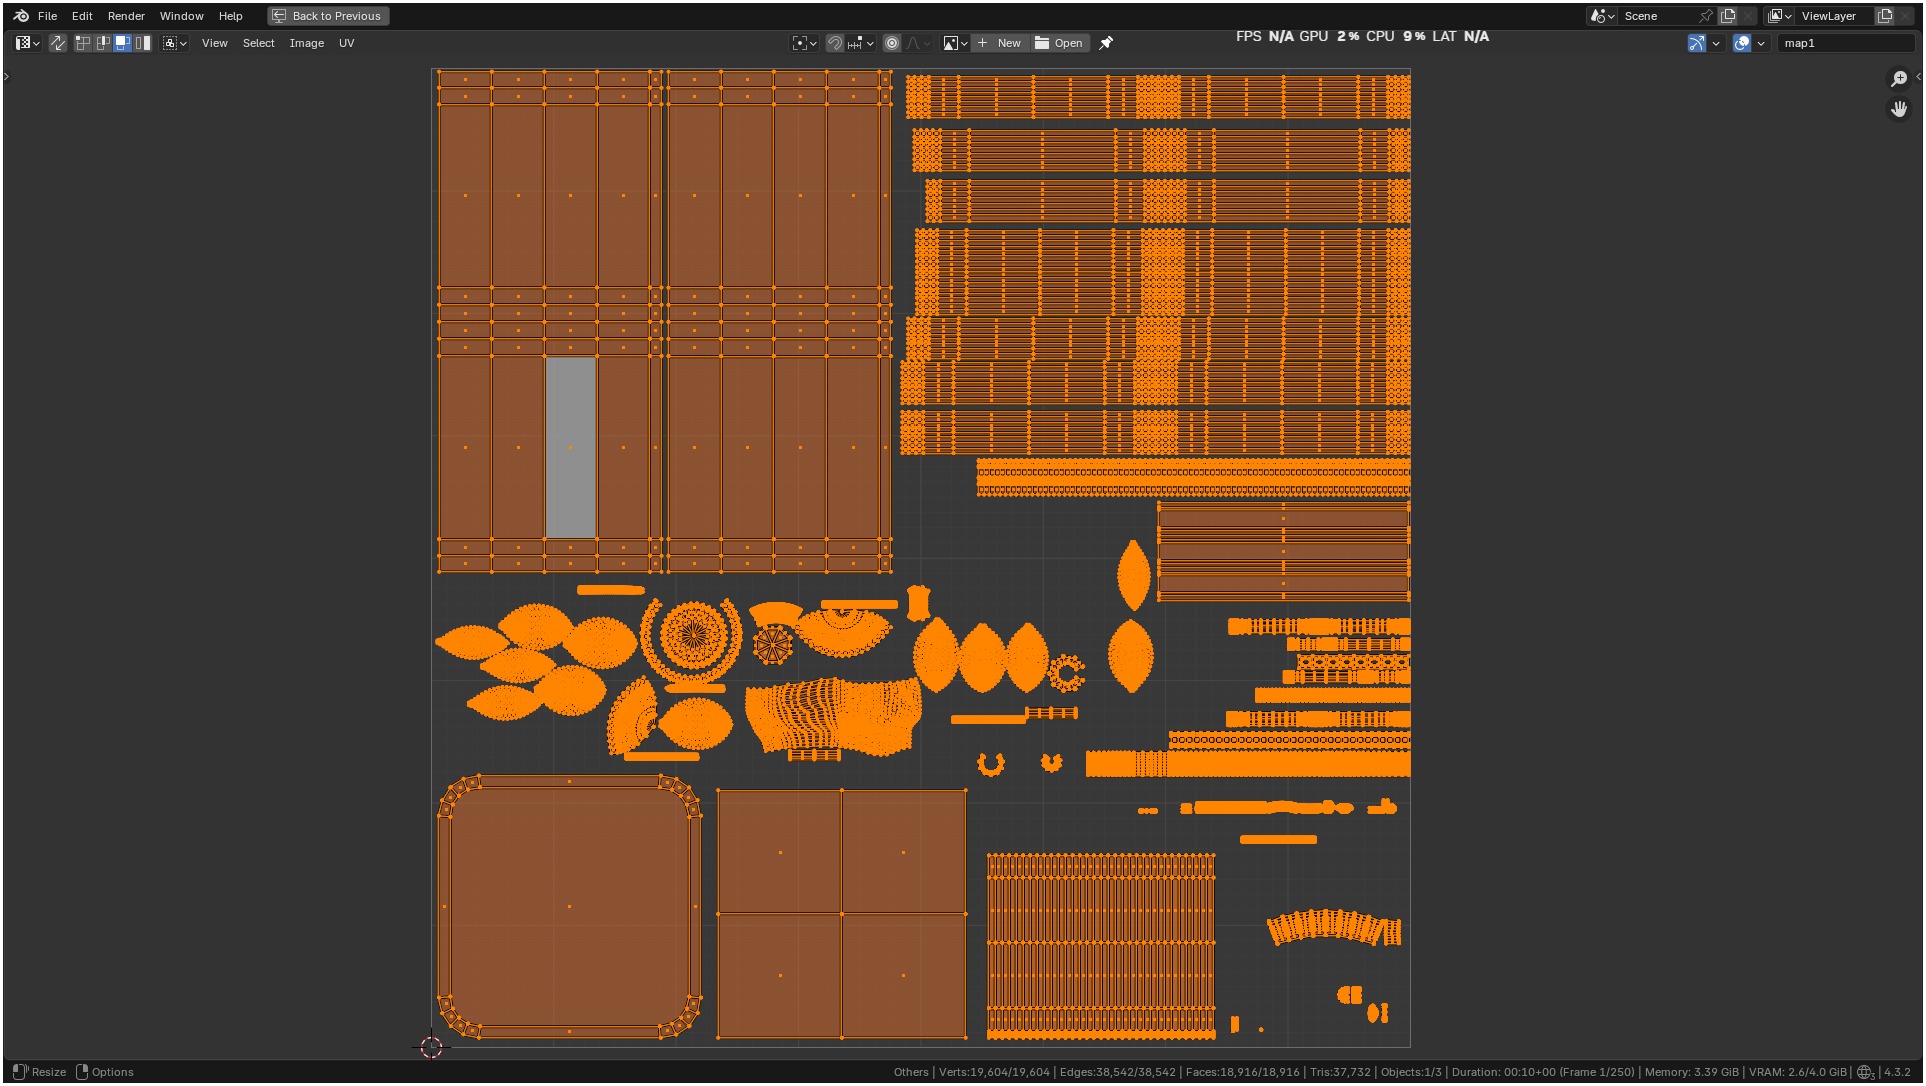Click the map1 UV map field
The height and width of the screenshot is (1086, 1926).
click(x=1843, y=43)
